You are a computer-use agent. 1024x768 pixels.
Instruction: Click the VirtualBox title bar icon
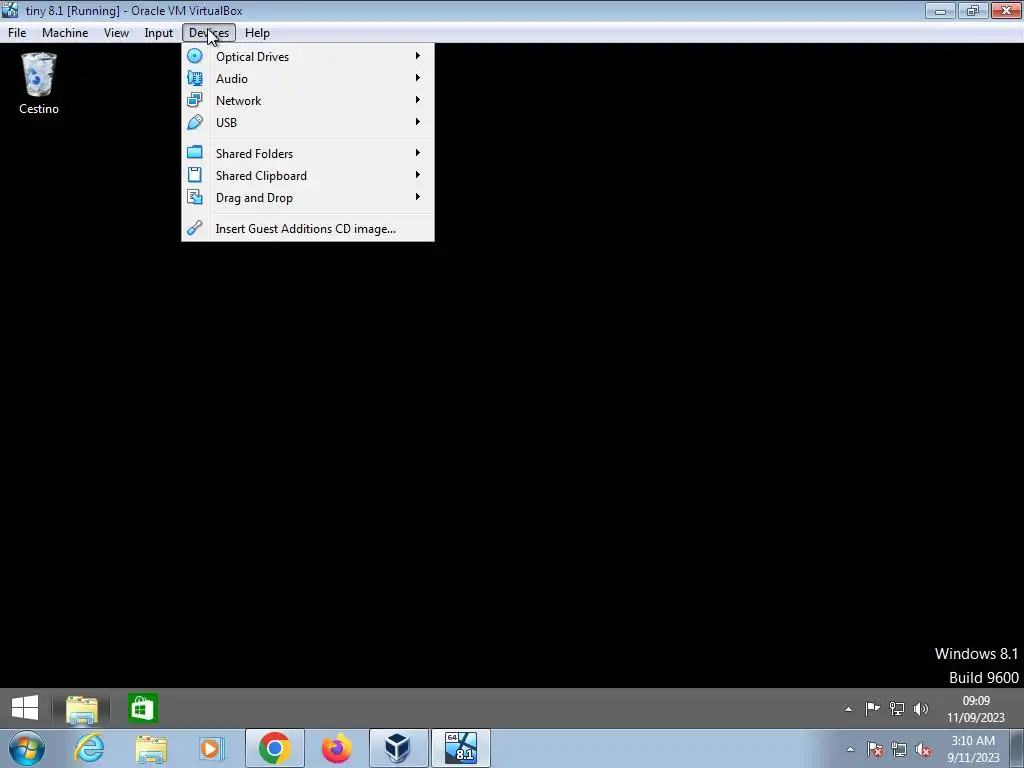point(10,10)
